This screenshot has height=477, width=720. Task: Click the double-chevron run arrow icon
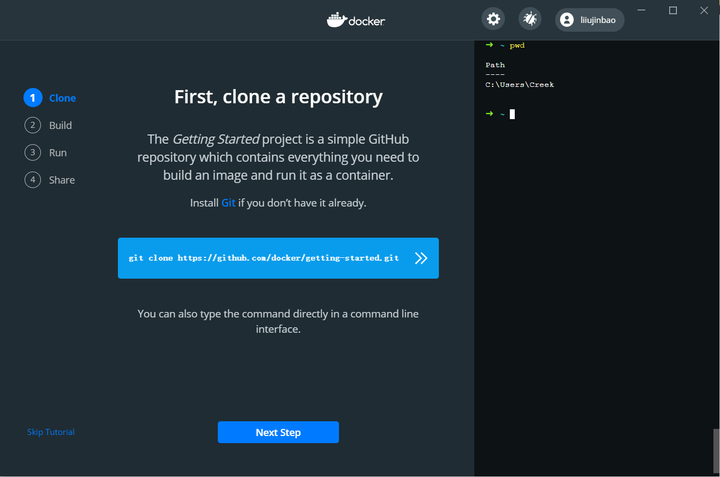click(421, 258)
